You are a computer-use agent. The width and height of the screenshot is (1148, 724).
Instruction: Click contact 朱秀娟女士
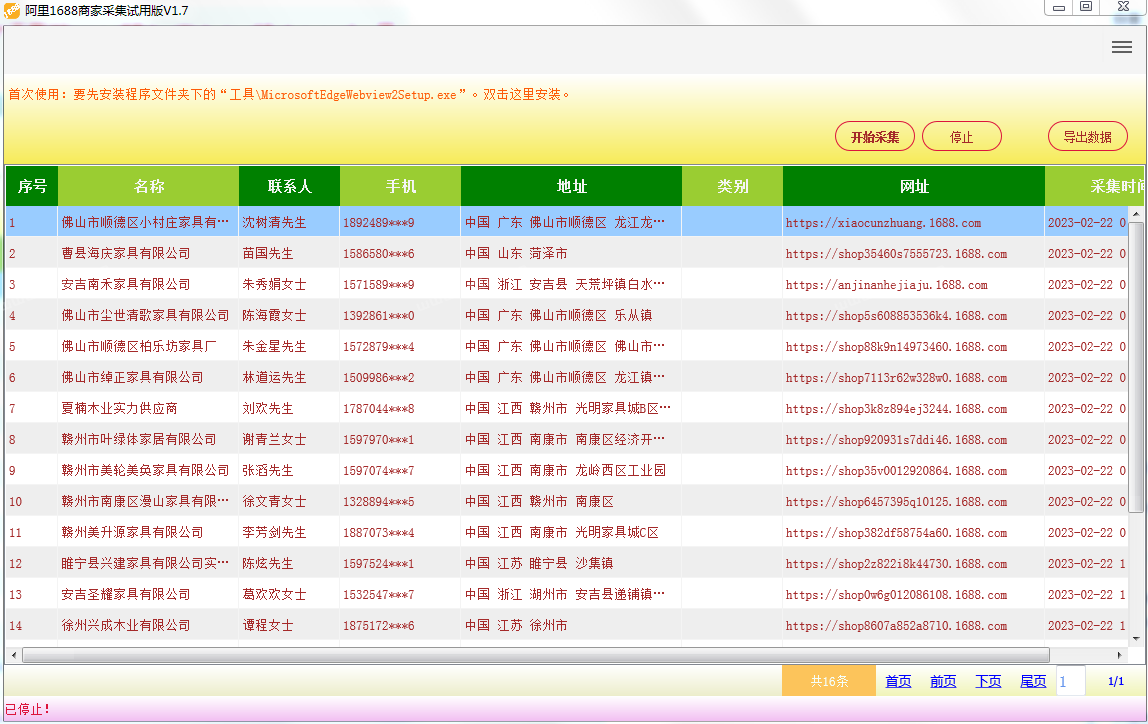coord(275,284)
